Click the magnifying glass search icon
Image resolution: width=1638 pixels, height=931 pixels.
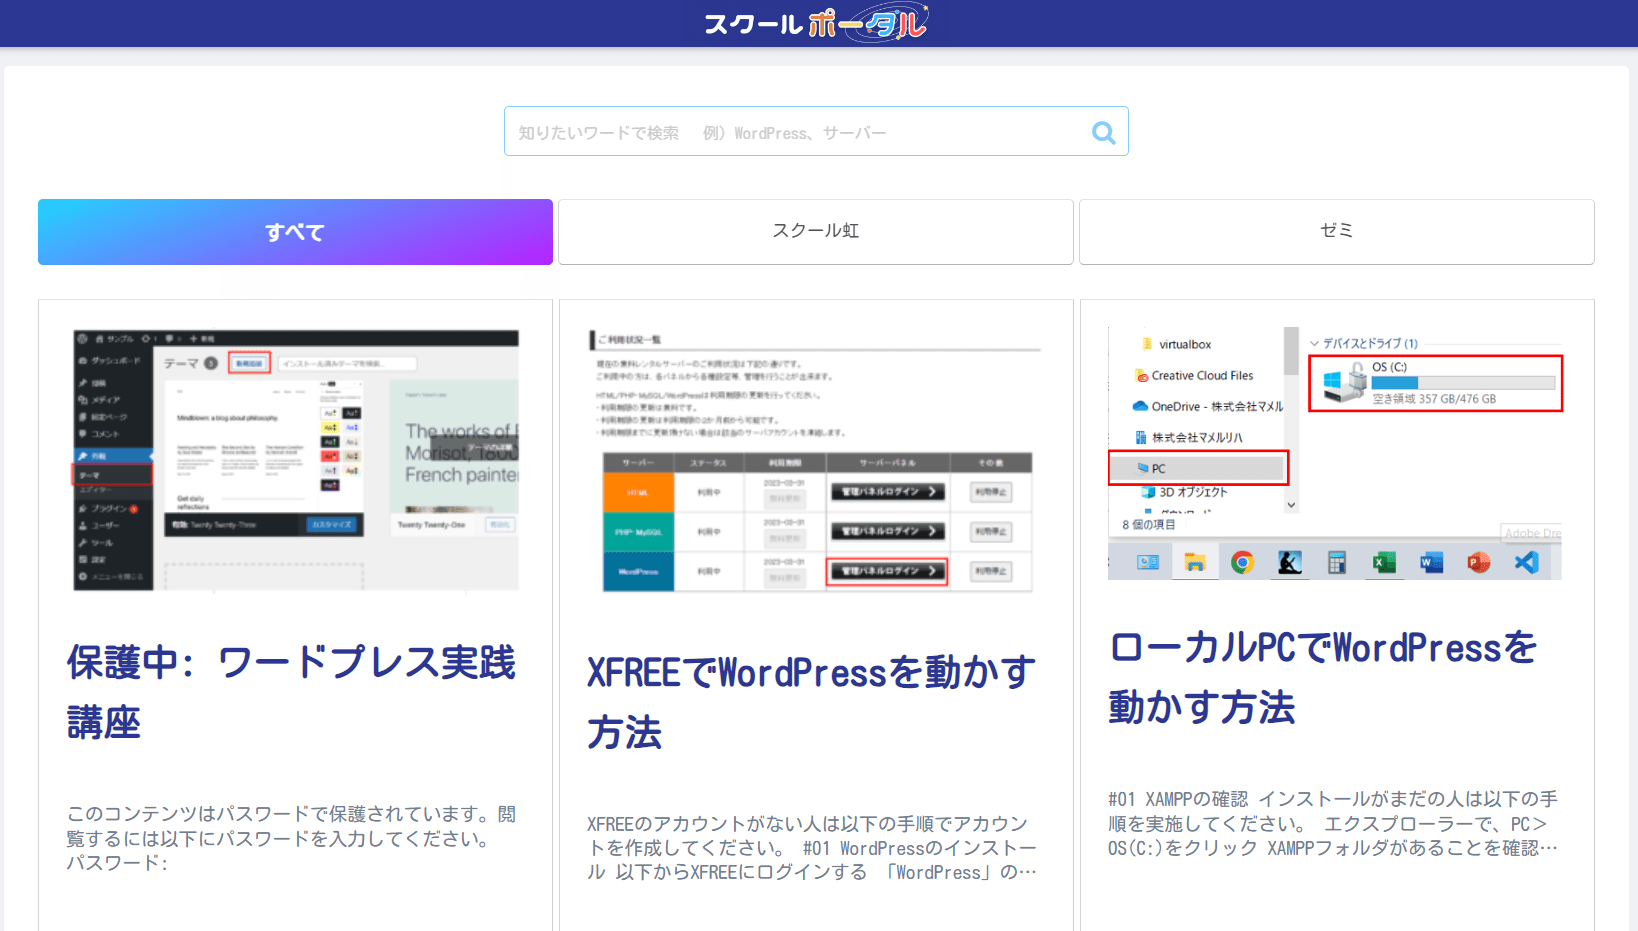[x=1103, y=132]
